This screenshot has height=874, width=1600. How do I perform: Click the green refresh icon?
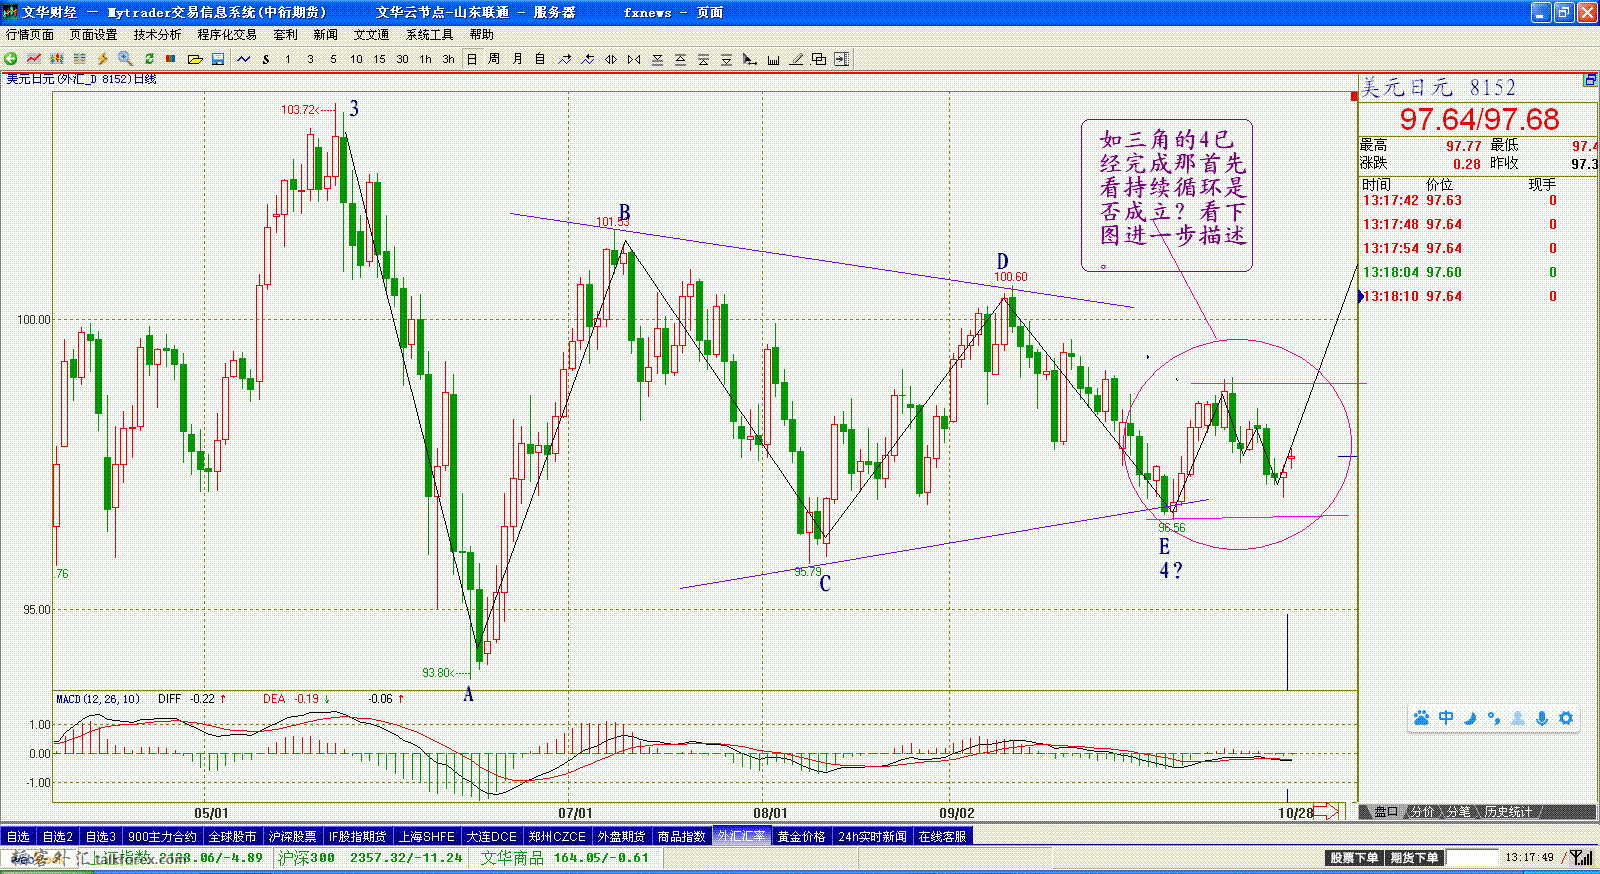(149, 59)
